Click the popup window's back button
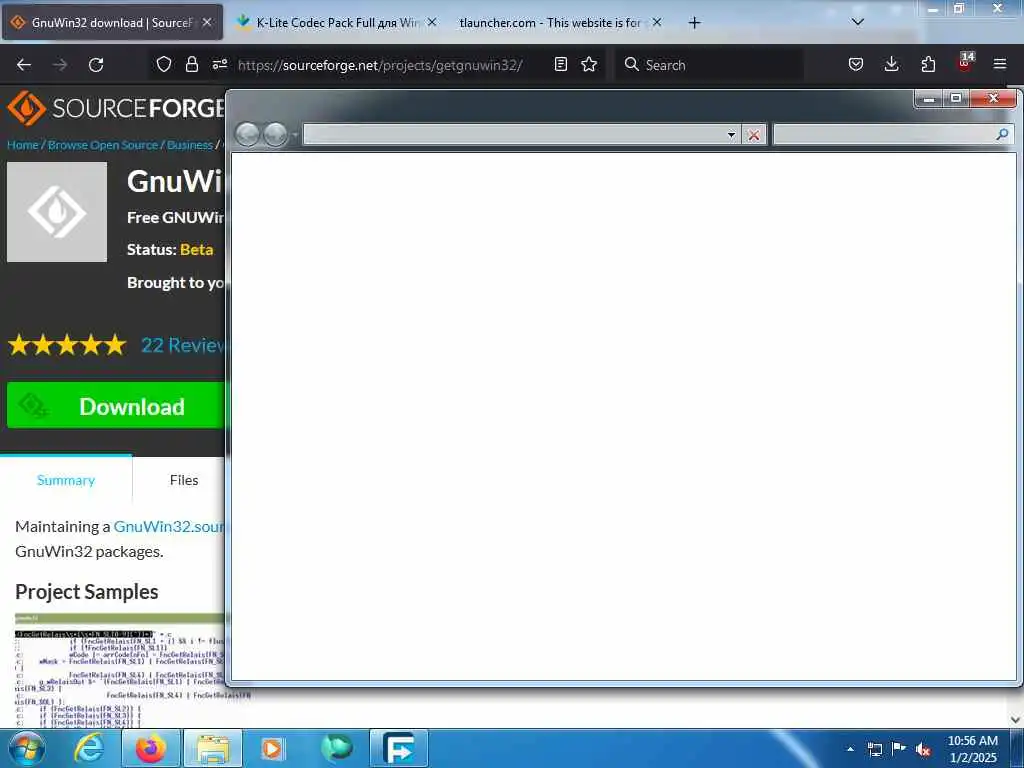Screen dimensions: 1024x768 click(248, 135)
